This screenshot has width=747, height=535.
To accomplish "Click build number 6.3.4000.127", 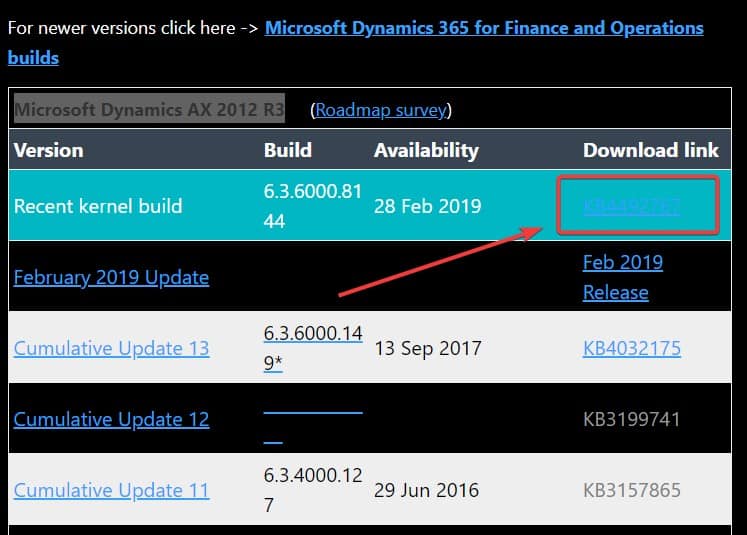I will pos(313,490).
